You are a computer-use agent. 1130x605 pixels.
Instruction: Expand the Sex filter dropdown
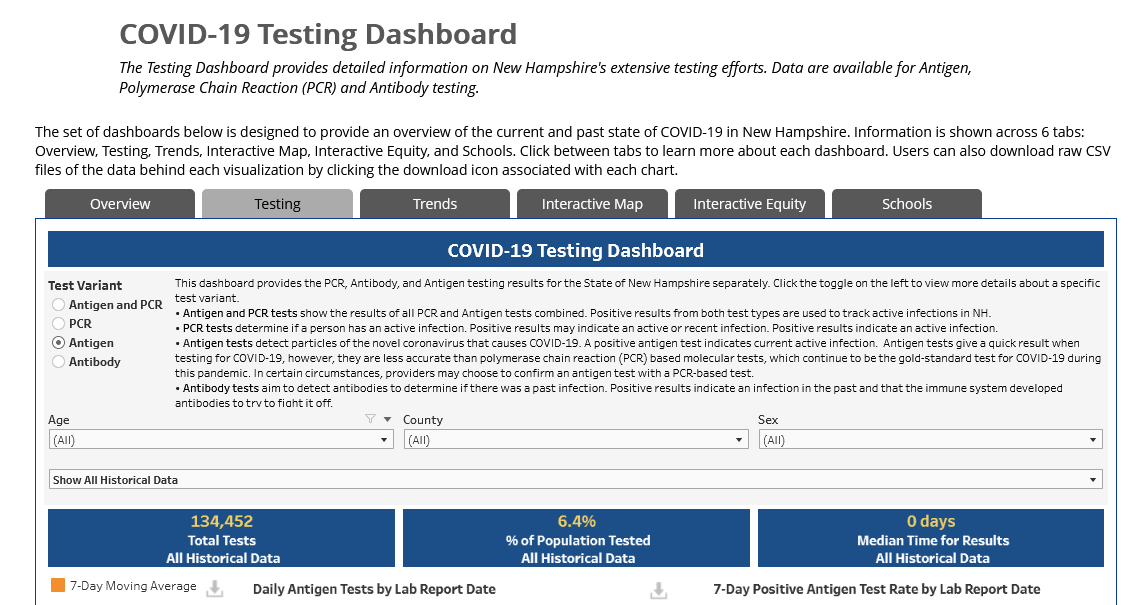[x=930, y=439]
